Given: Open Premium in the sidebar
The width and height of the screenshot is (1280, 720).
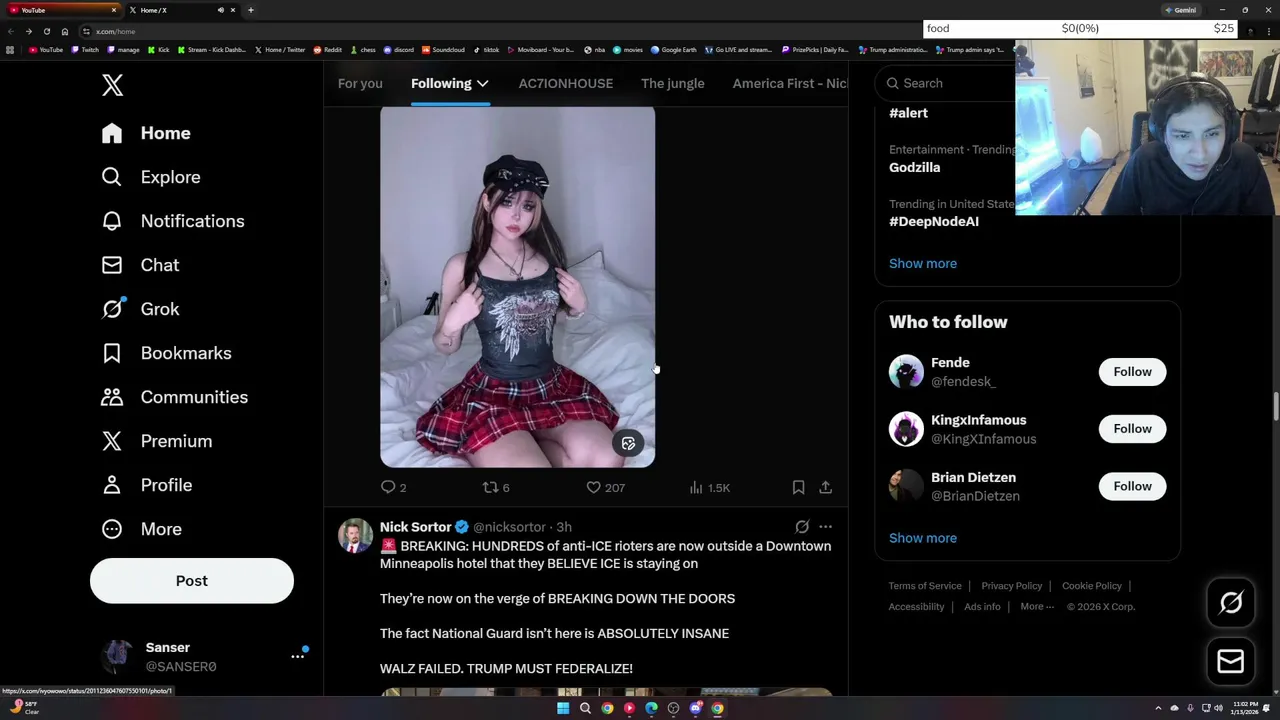Looking at the screenshot, I should pyautogui.click(x=156, y=441).
